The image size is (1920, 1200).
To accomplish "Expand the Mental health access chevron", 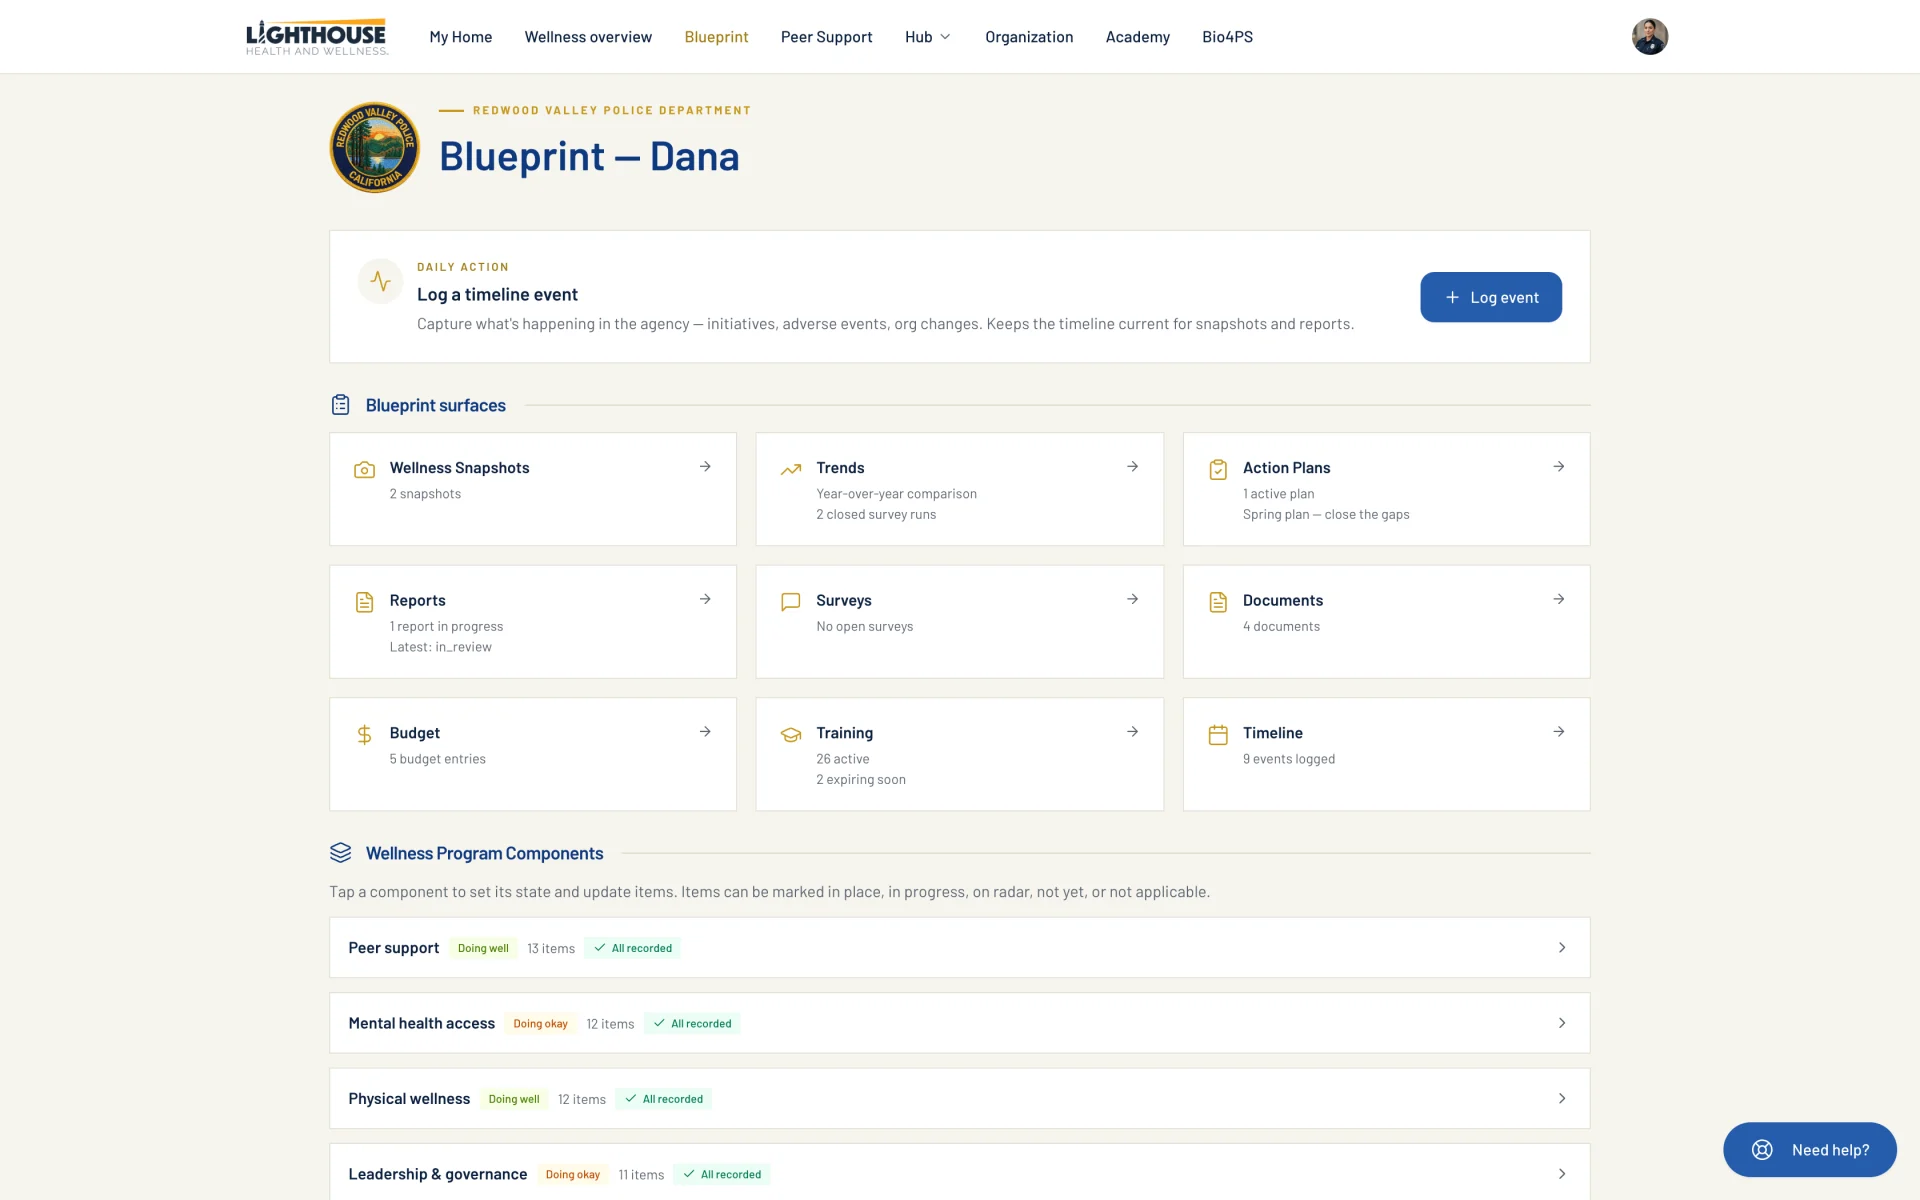I will pos(1562,1023).
